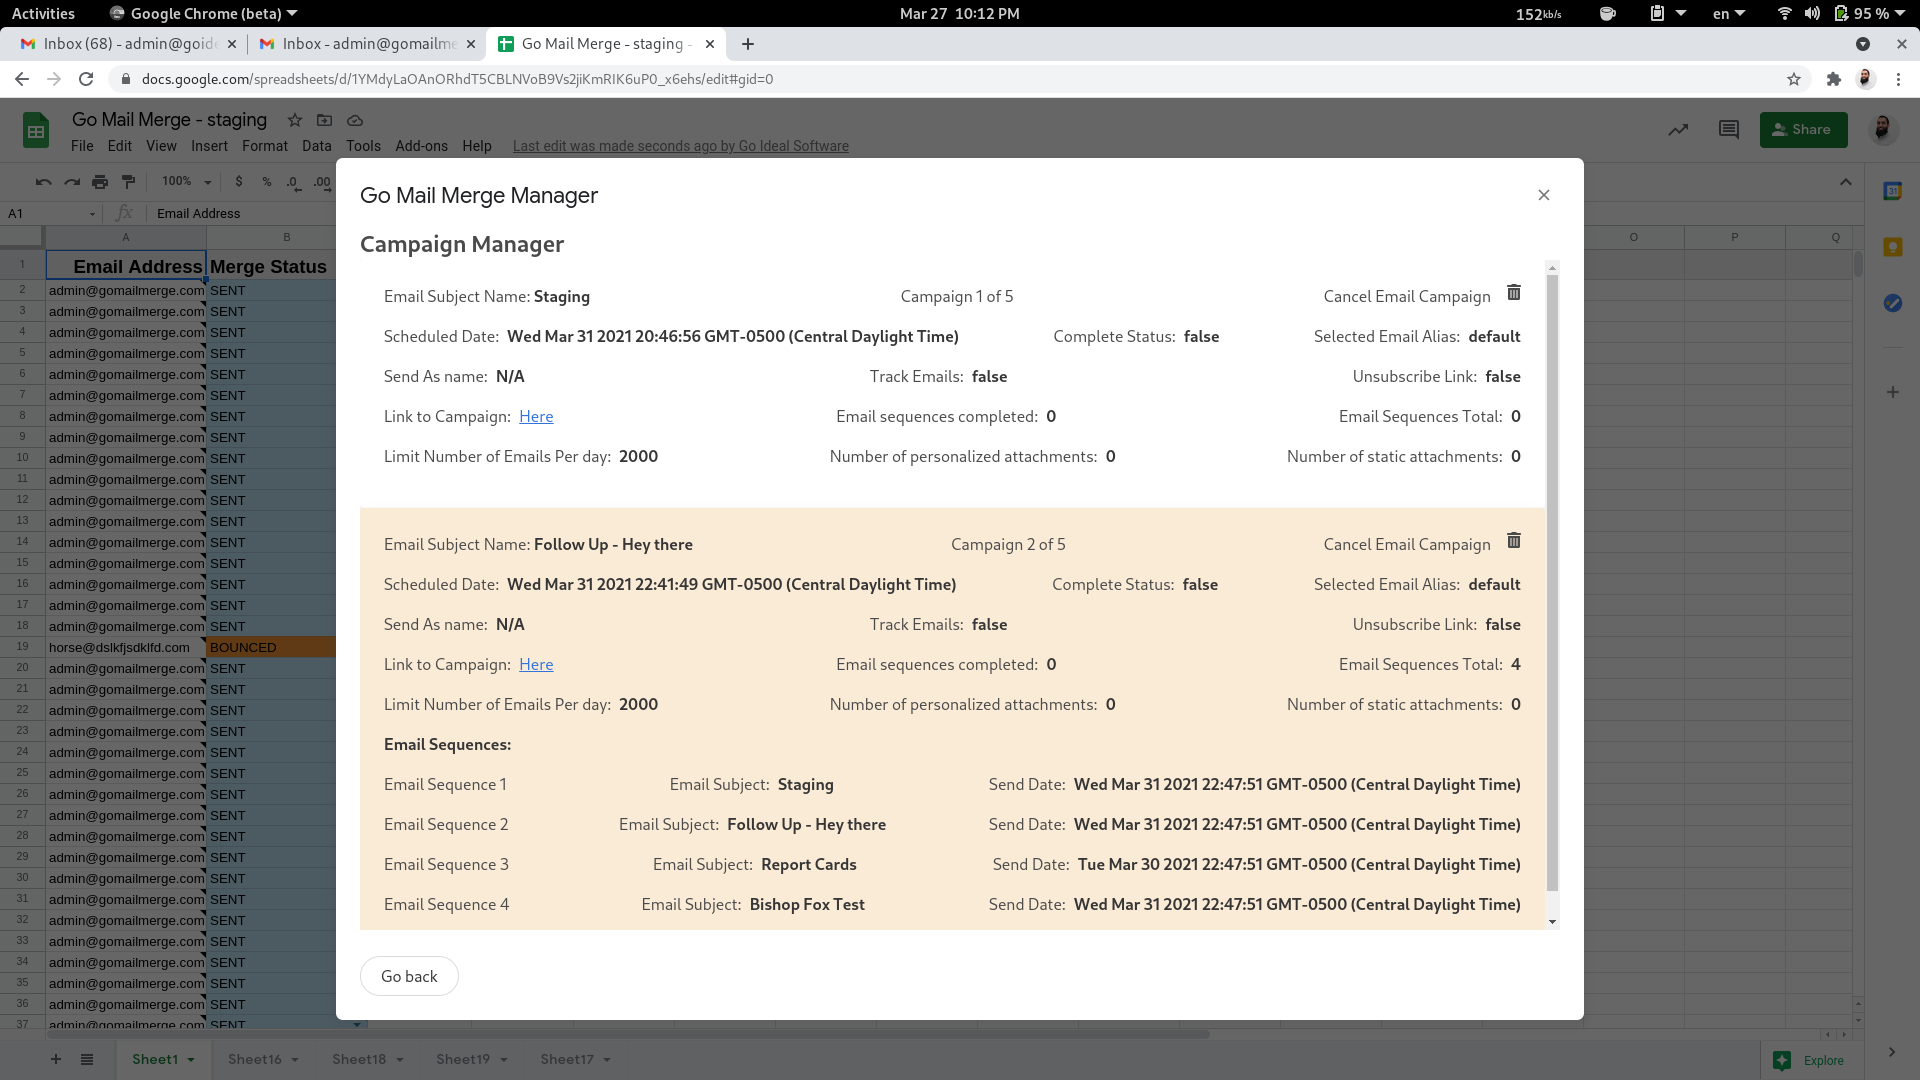Open the Sheet1 tab dropdown arrow

pyautogui.click(x=191, y=1060)
